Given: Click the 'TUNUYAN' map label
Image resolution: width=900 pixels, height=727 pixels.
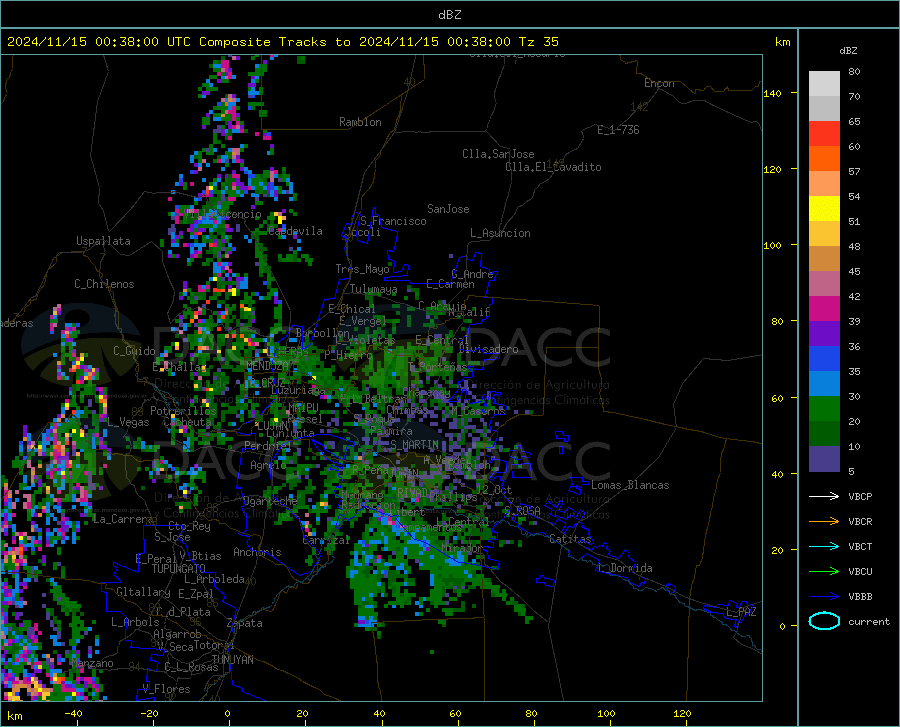Looking at the screenshot, I should point(232,660).
